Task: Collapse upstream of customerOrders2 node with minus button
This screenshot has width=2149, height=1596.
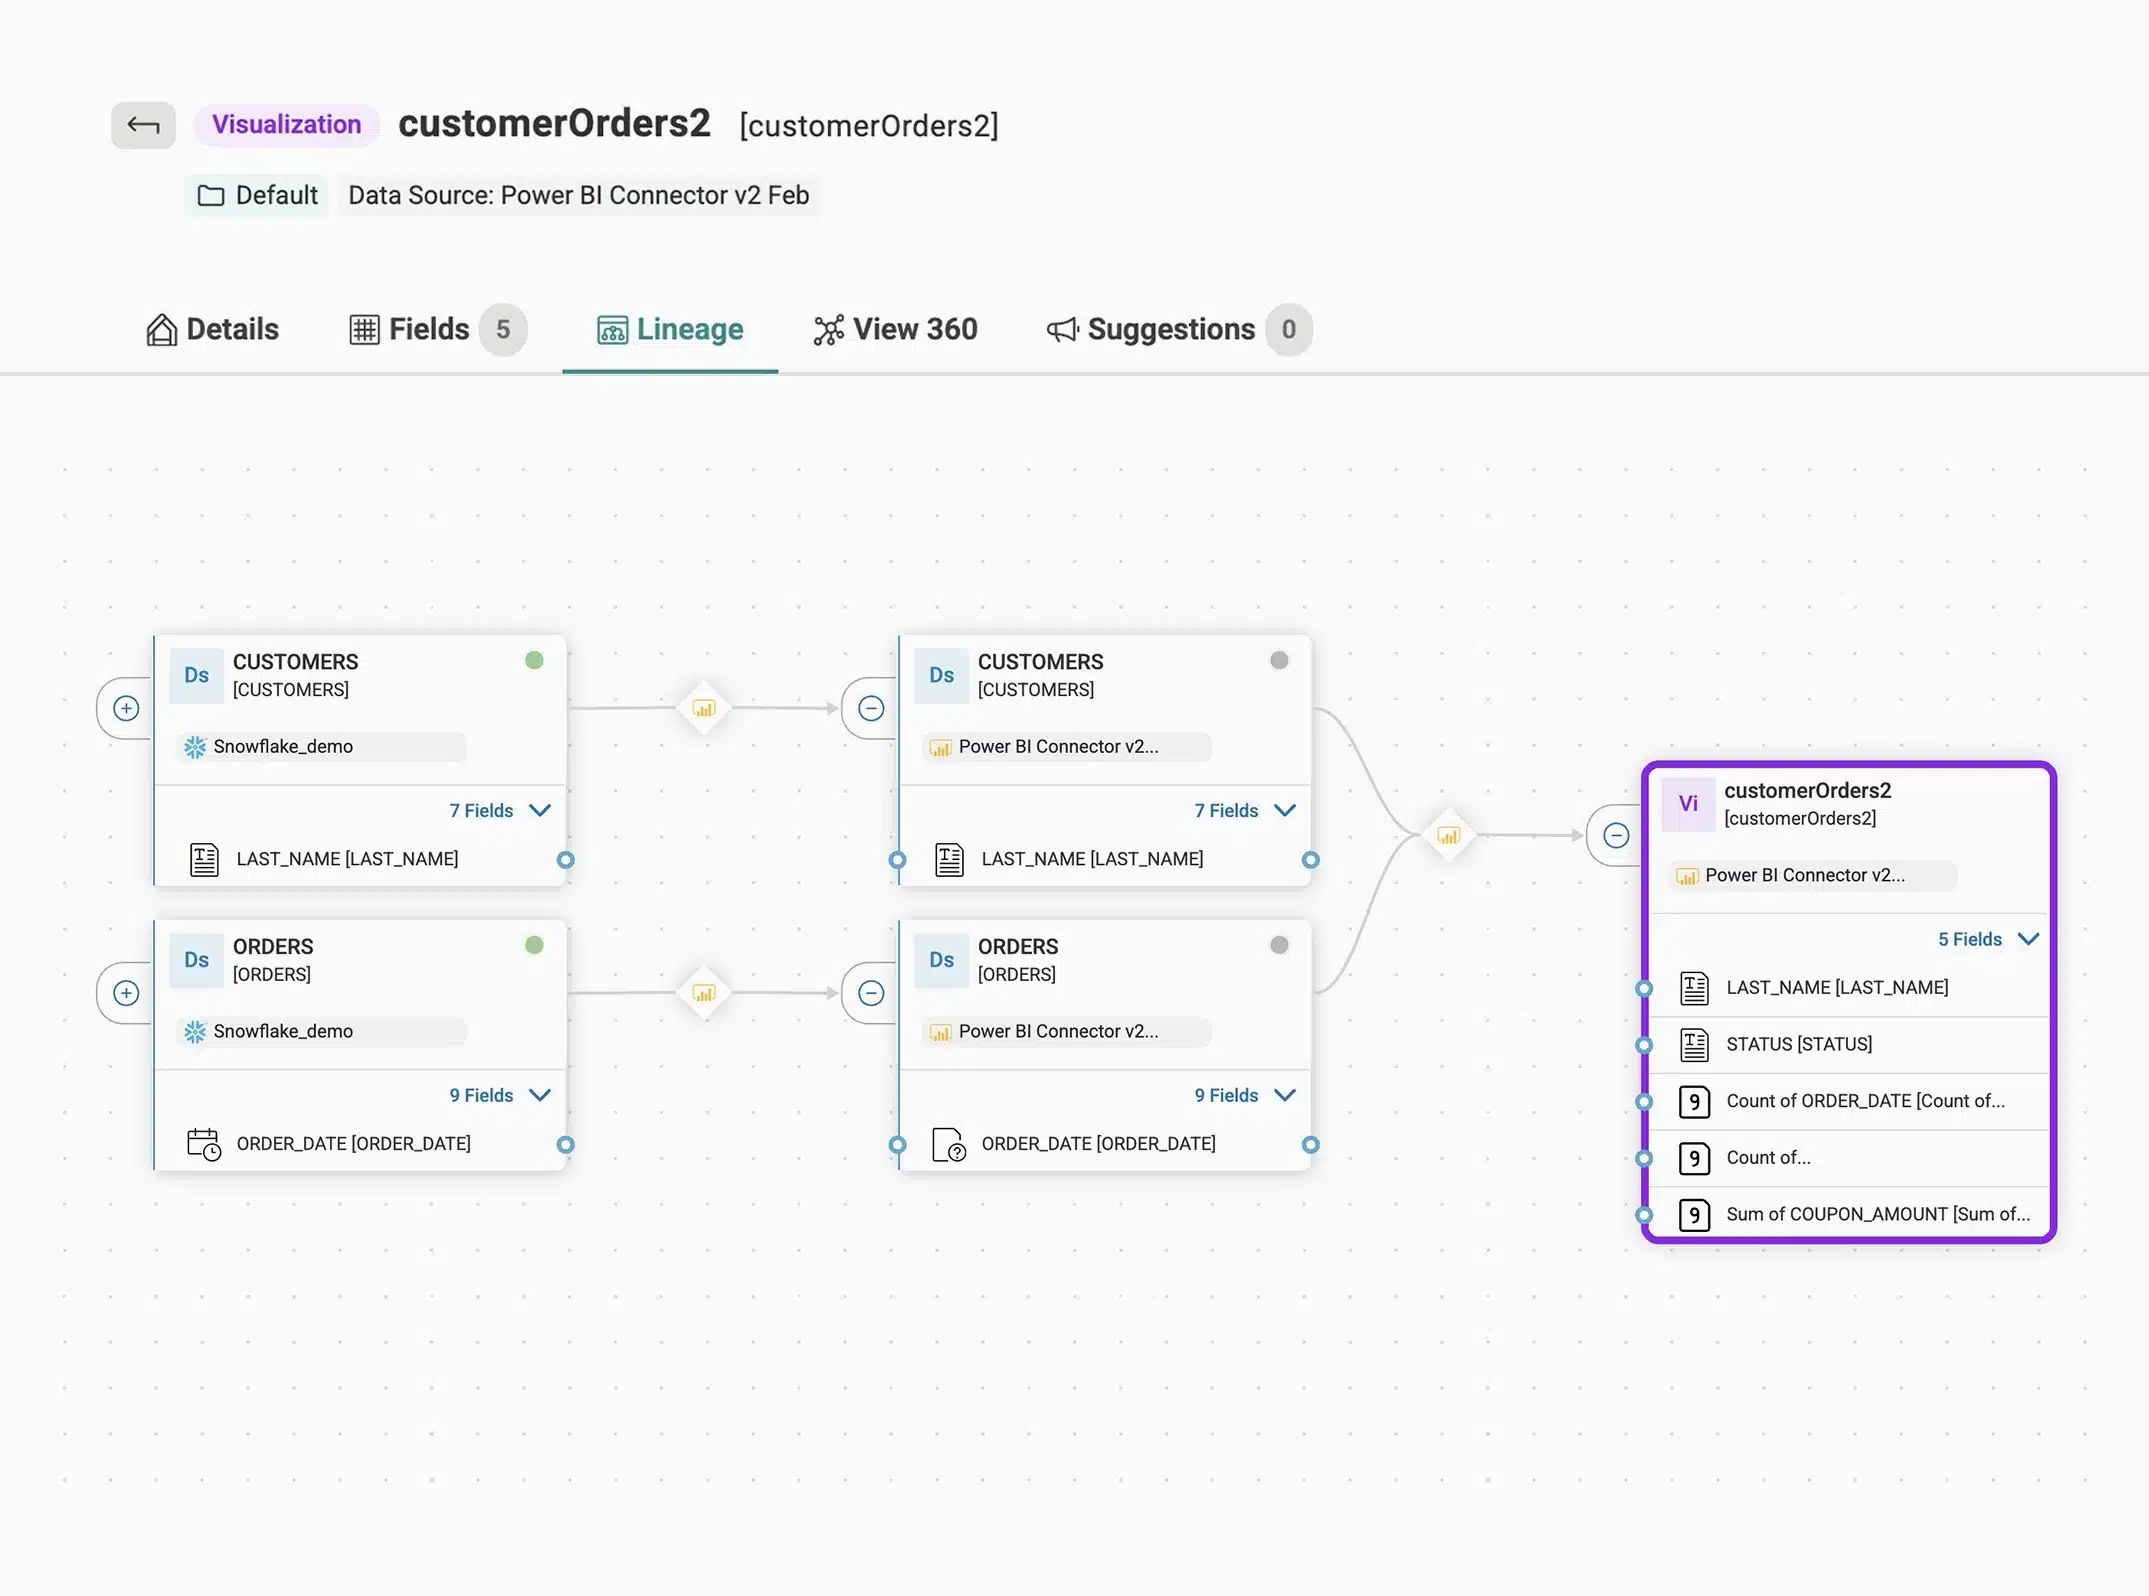Action: 1616,835
